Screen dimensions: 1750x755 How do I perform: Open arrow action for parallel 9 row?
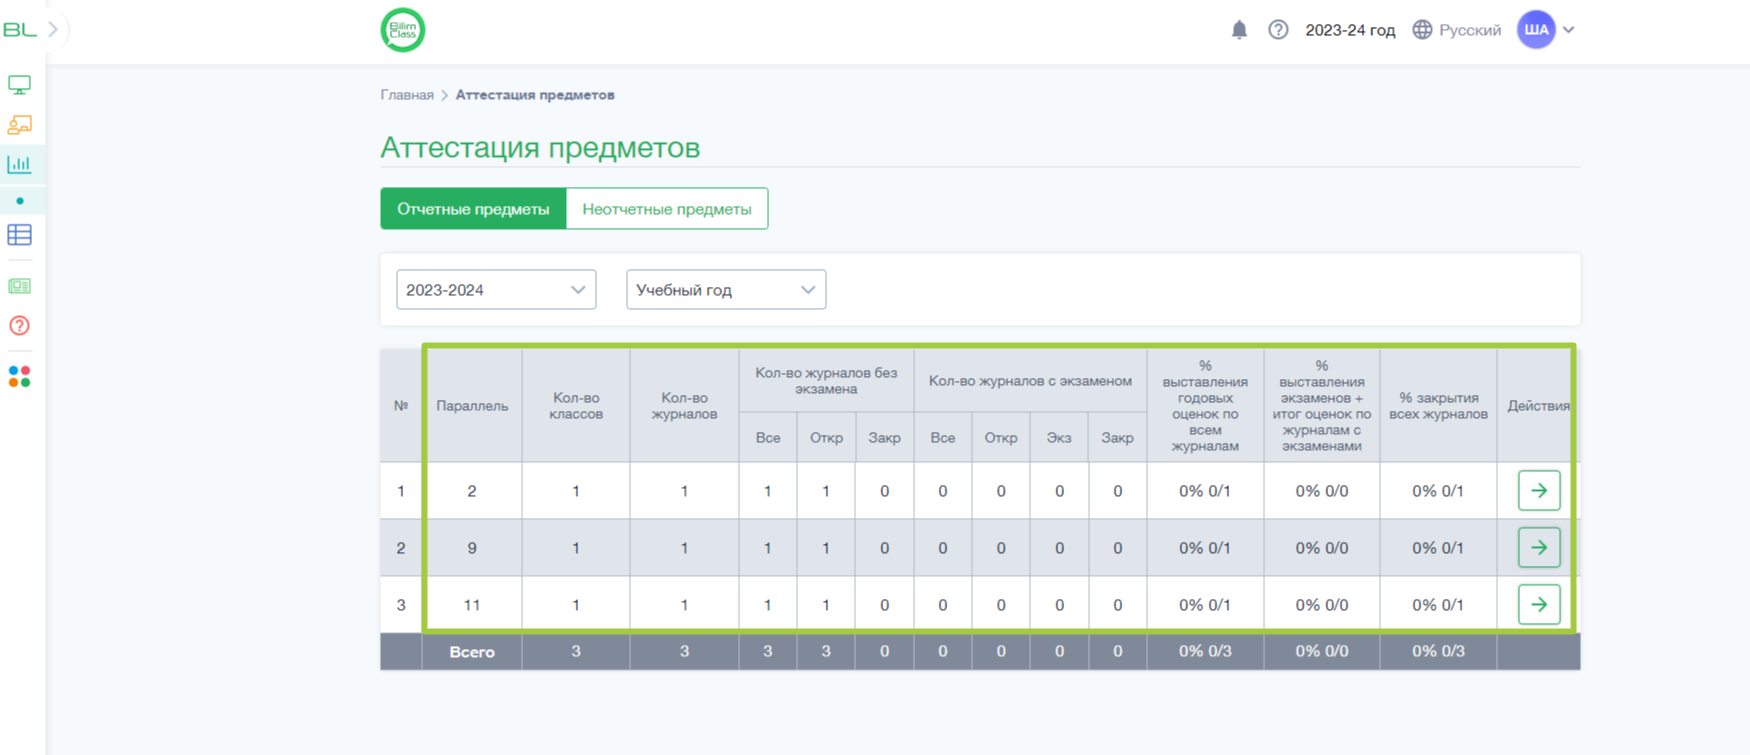click(1539, 548)
